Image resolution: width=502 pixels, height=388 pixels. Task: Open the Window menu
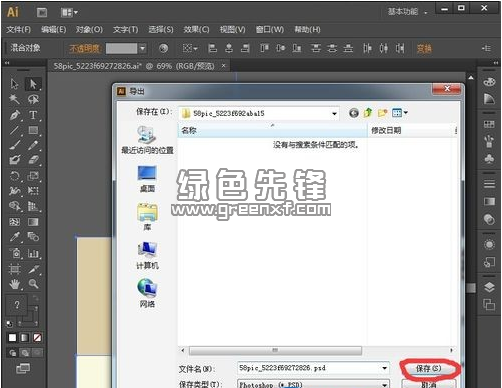269,30
